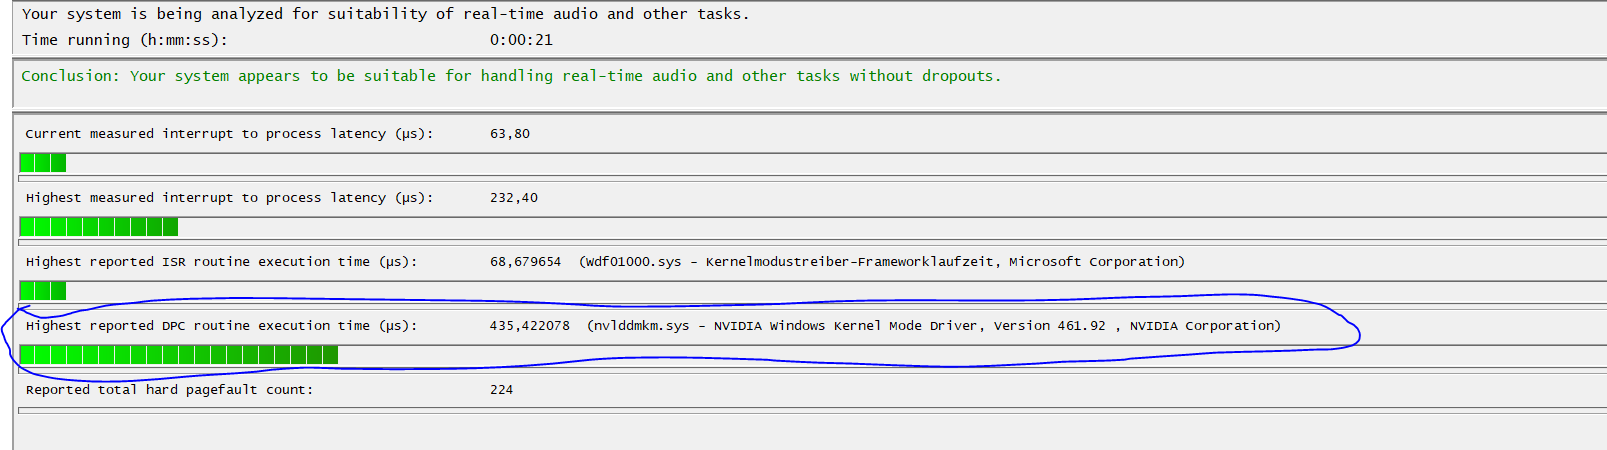The height and width of the screenshot is (450, 1607).
Task: Click the wdf01000.sys driver description
Action: (882, 262)
